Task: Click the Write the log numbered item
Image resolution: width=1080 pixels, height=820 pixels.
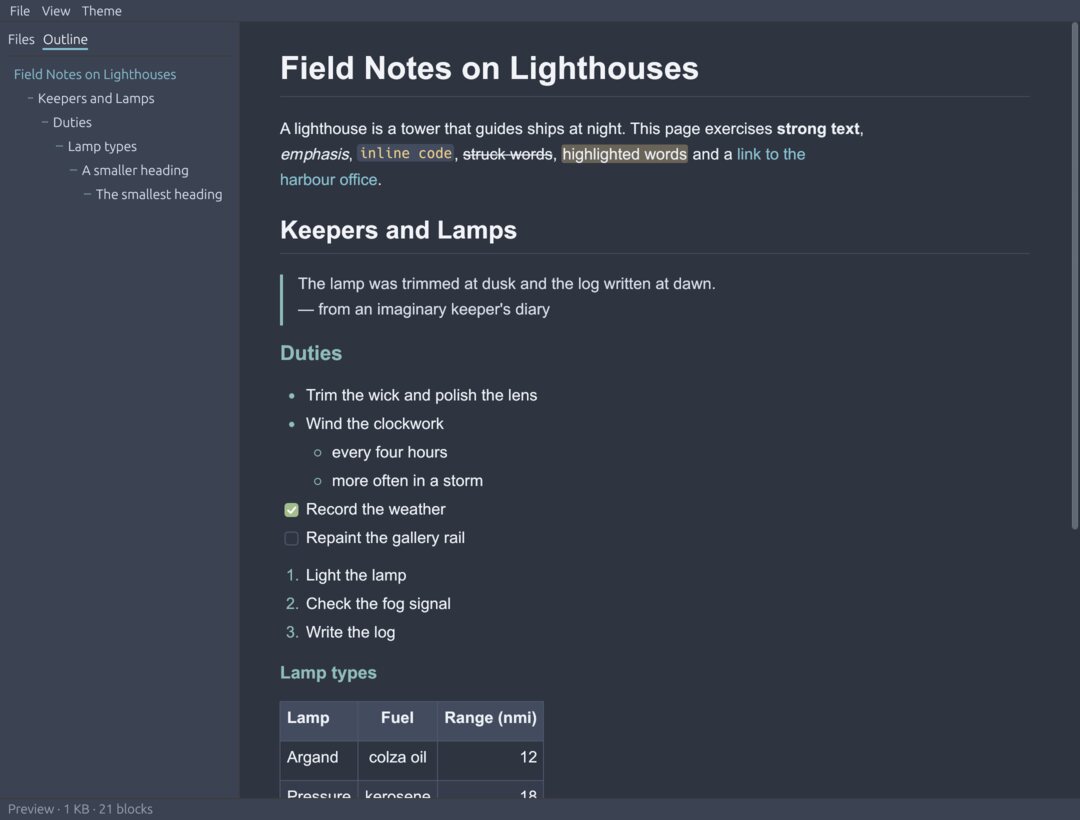Action: (x=350, y=632)
